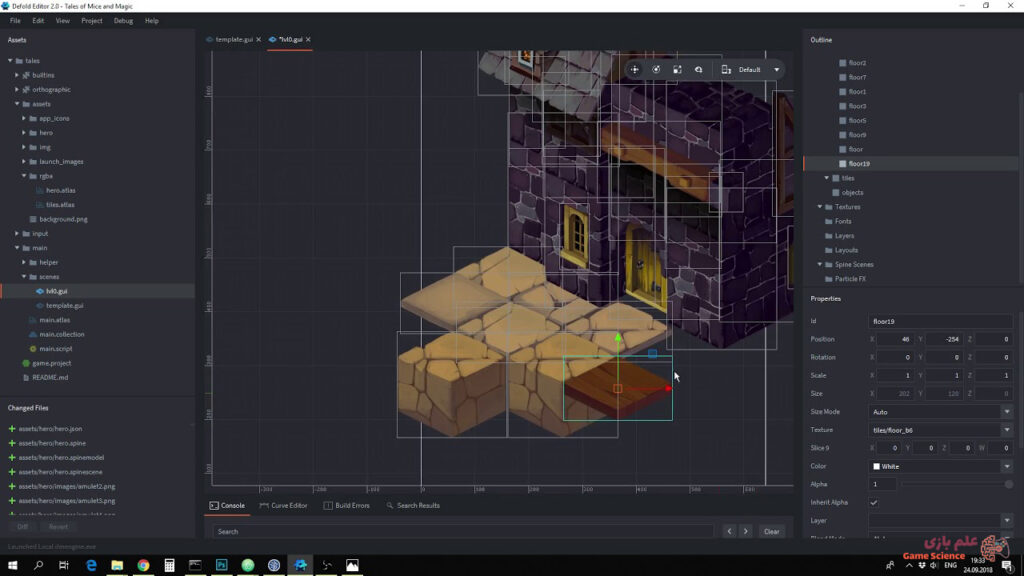The height and width of the screenshot is (576, 1024).
Task: Select tiles.atlas in the asset tree
Action: coord(60,204)
